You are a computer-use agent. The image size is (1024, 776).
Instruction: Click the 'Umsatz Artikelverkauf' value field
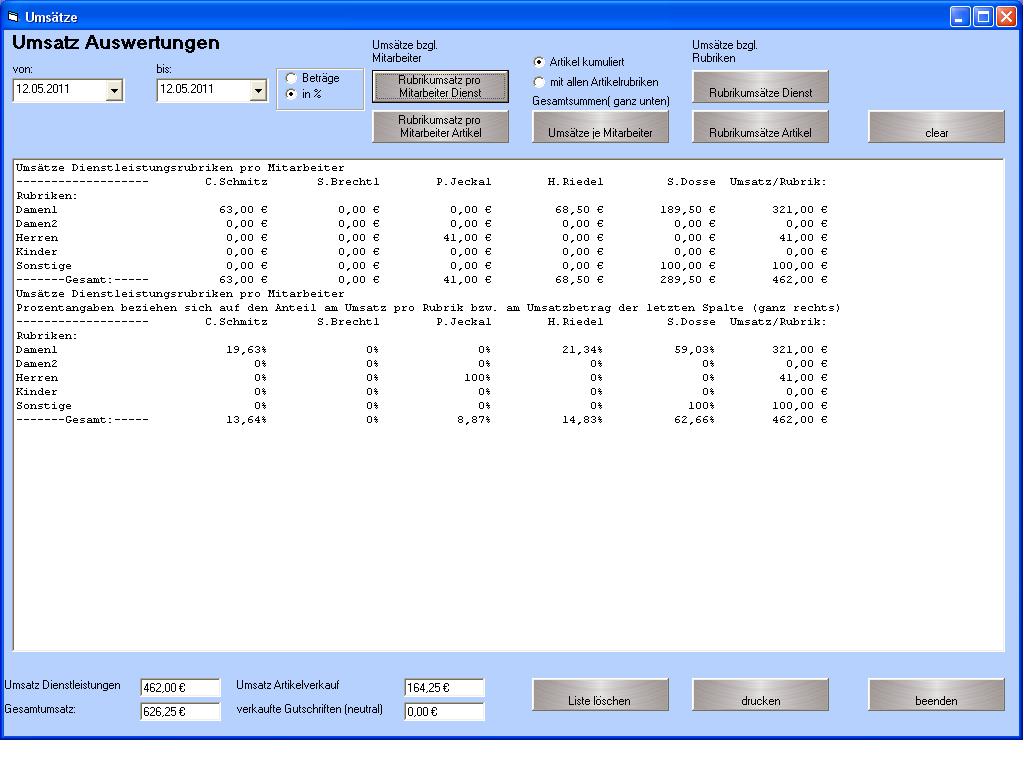point(444,688)
